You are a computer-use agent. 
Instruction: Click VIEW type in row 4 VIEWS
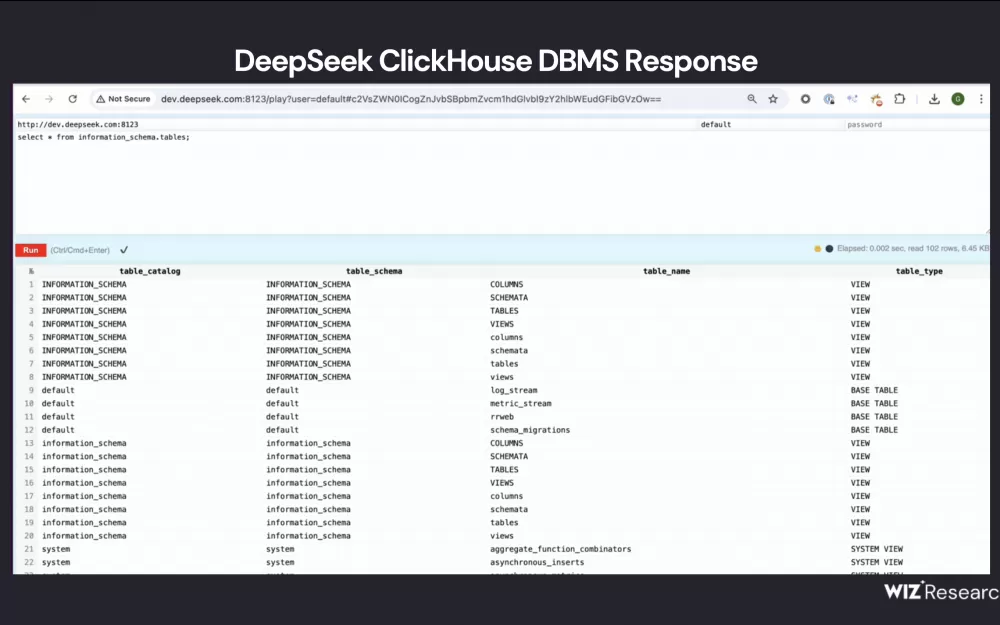tap(860, 324)
